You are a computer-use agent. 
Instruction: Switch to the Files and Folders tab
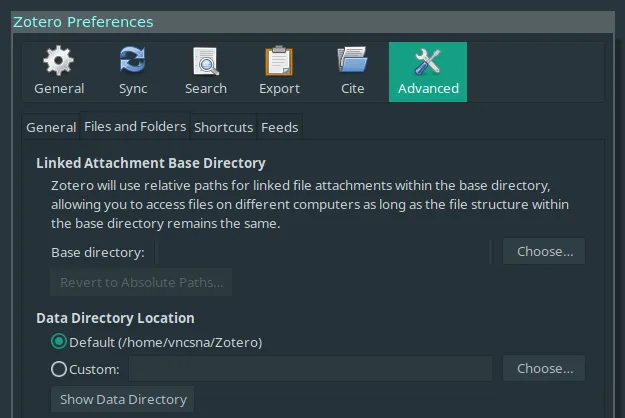click(135, 126)
